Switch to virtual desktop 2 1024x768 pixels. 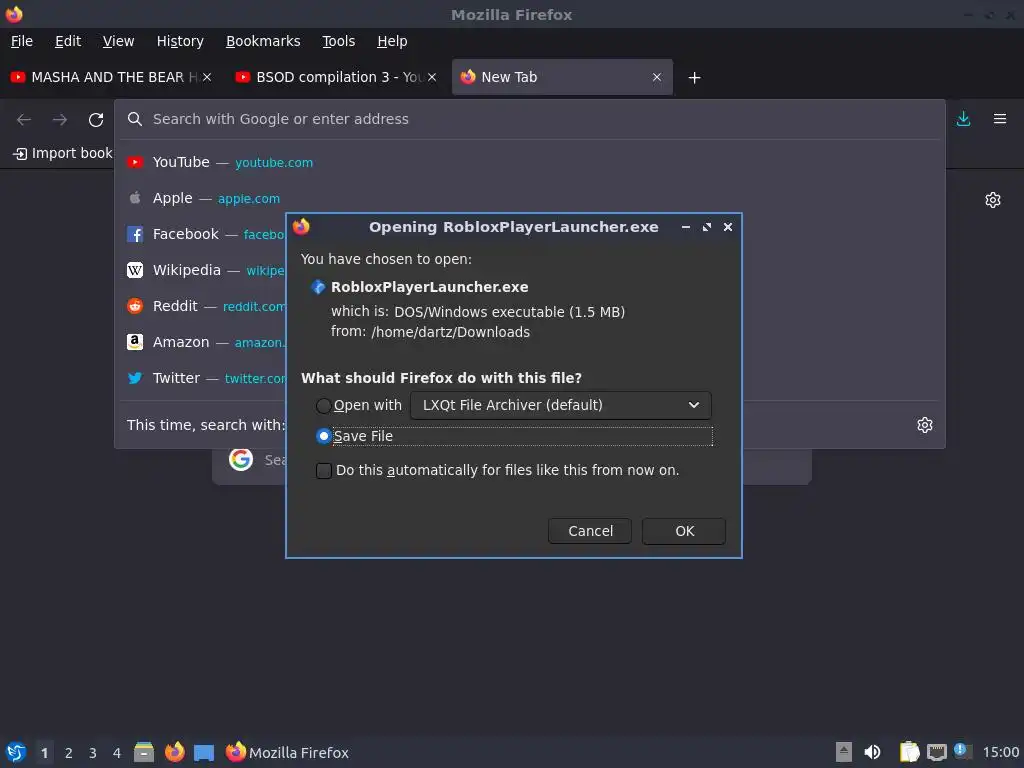coord(69,753)
